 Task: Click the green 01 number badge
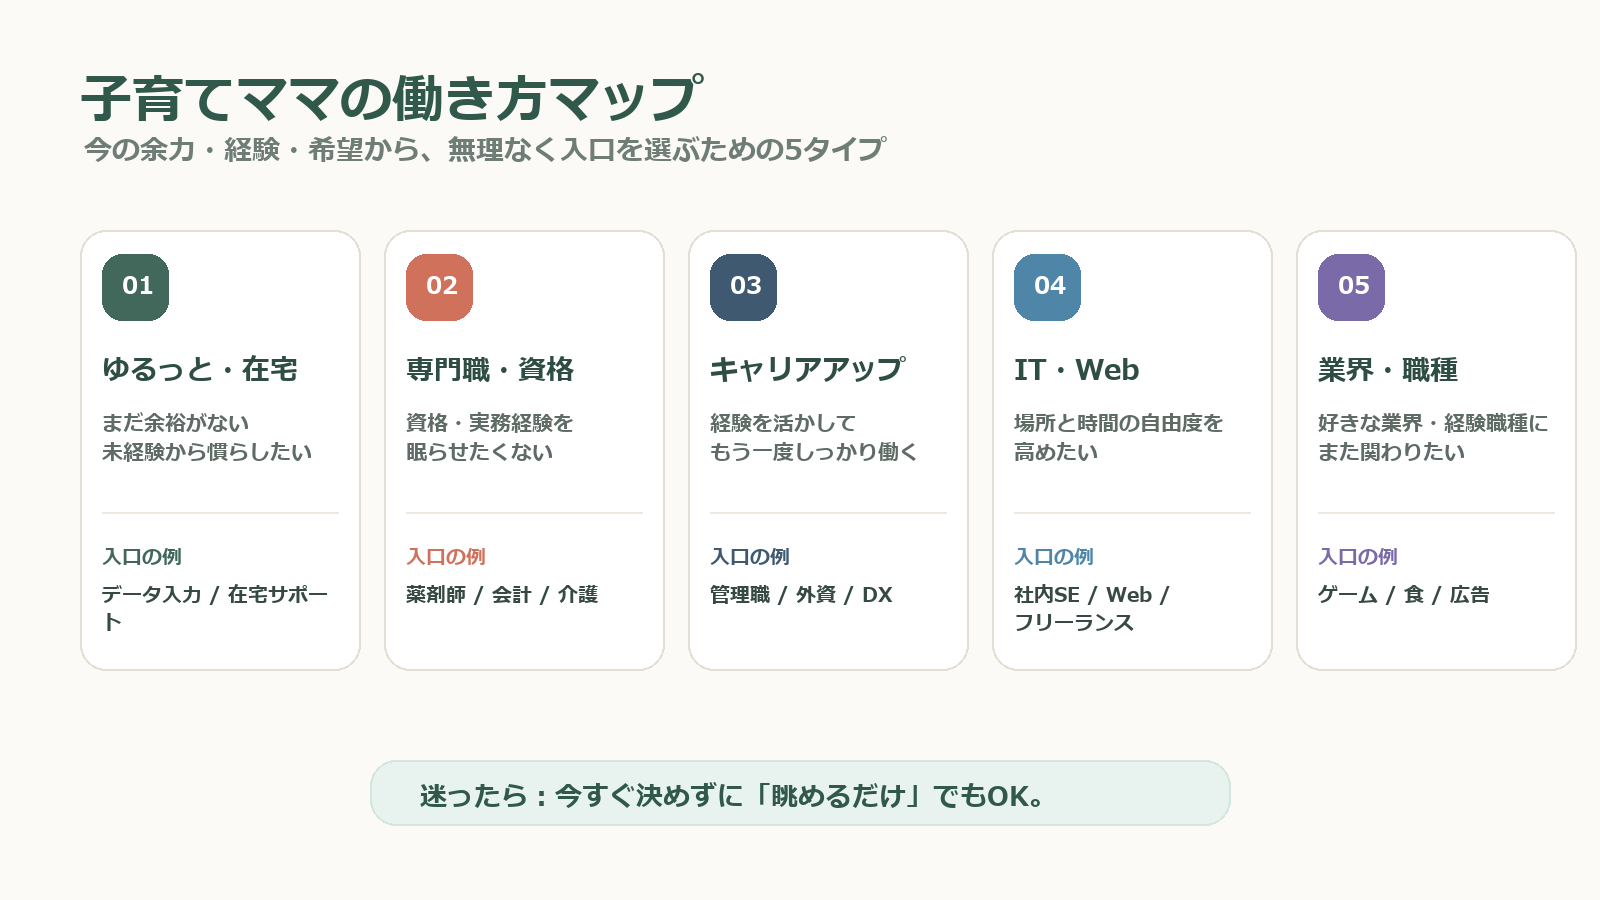coord(135,287)
